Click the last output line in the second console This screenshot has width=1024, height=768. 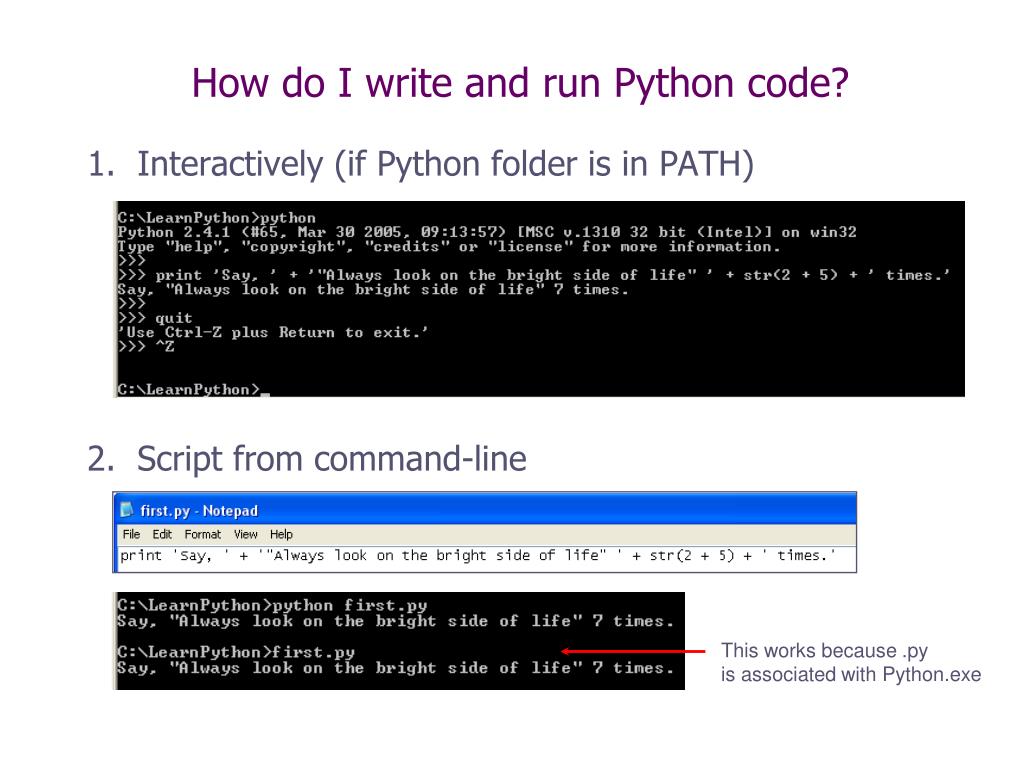[x=395, y=668]
